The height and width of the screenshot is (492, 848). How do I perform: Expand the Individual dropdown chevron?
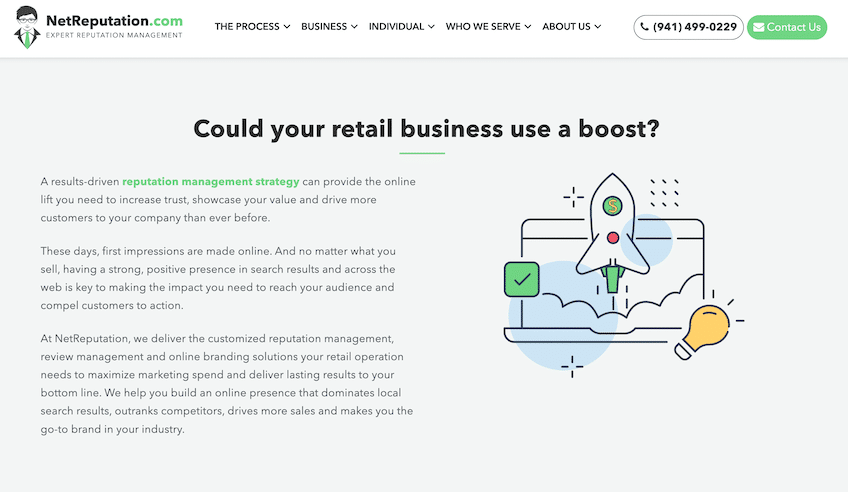(x=431, y=26)
